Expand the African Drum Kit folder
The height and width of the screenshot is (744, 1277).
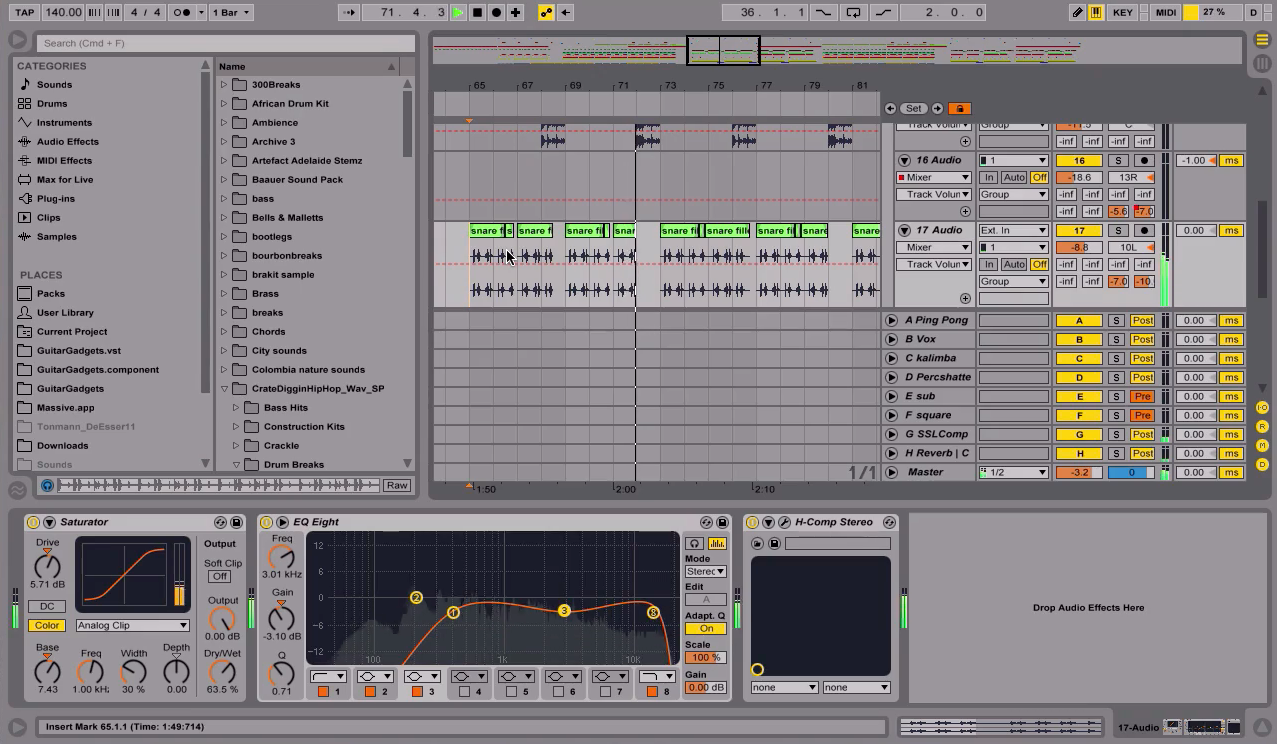tap(224, 104)
